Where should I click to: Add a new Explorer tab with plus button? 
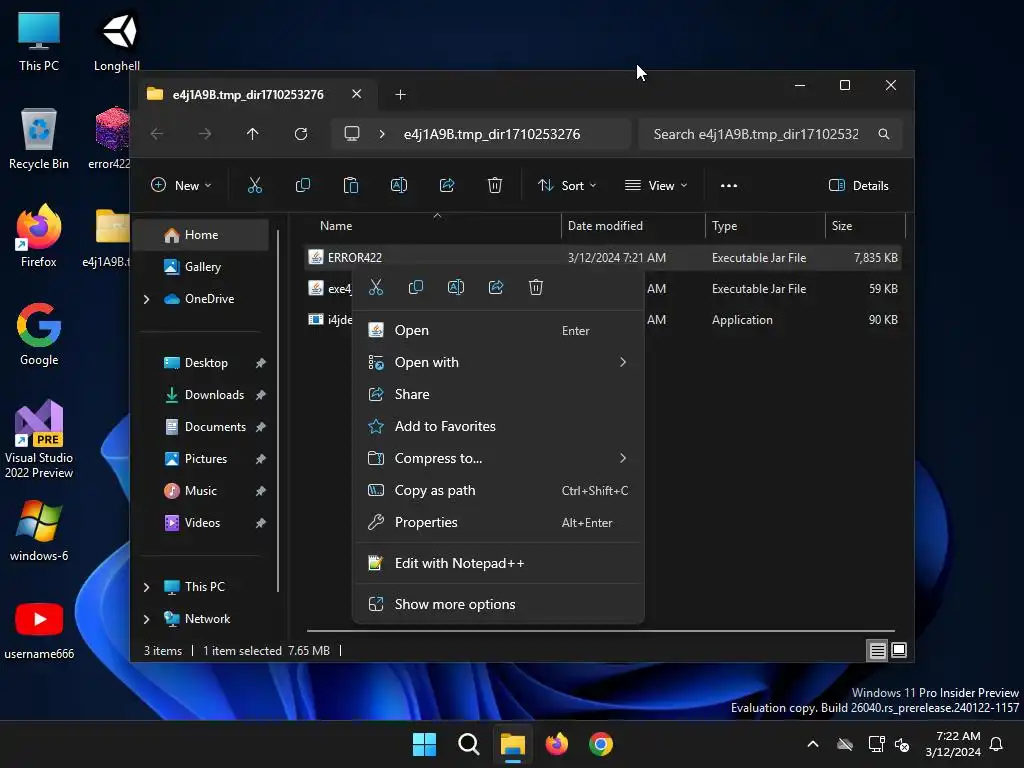(400, 95)
